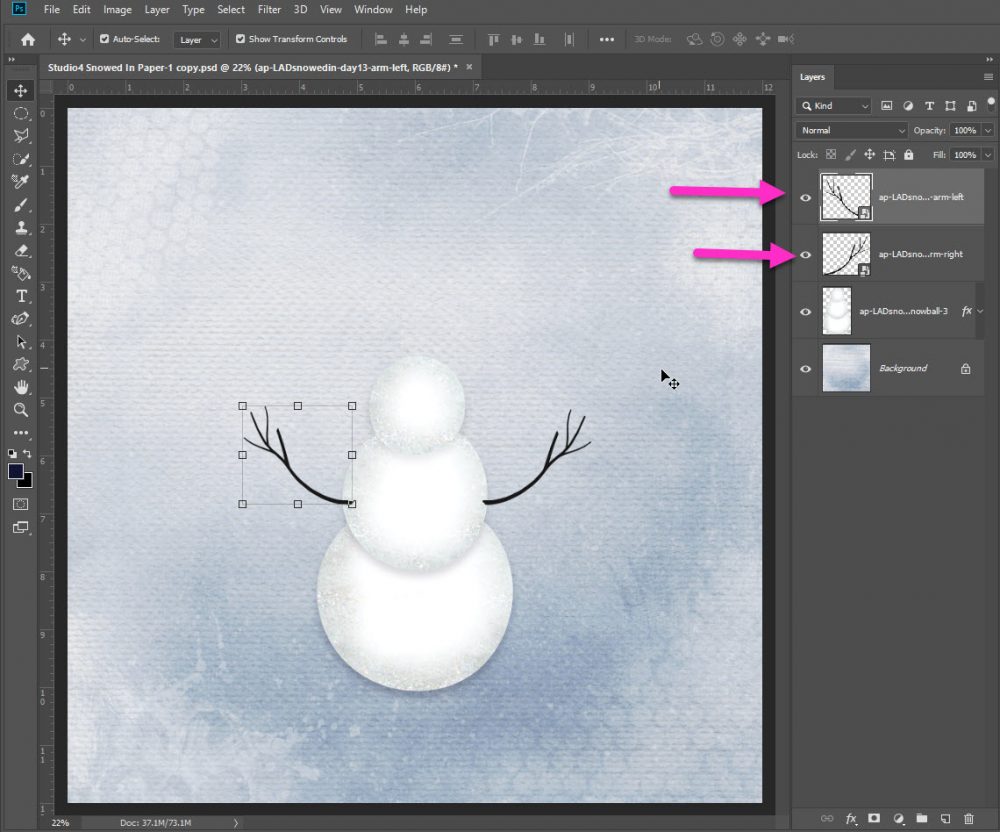
Task: Open the blend mode Normal dropdown
Action: tap(852, 131)
